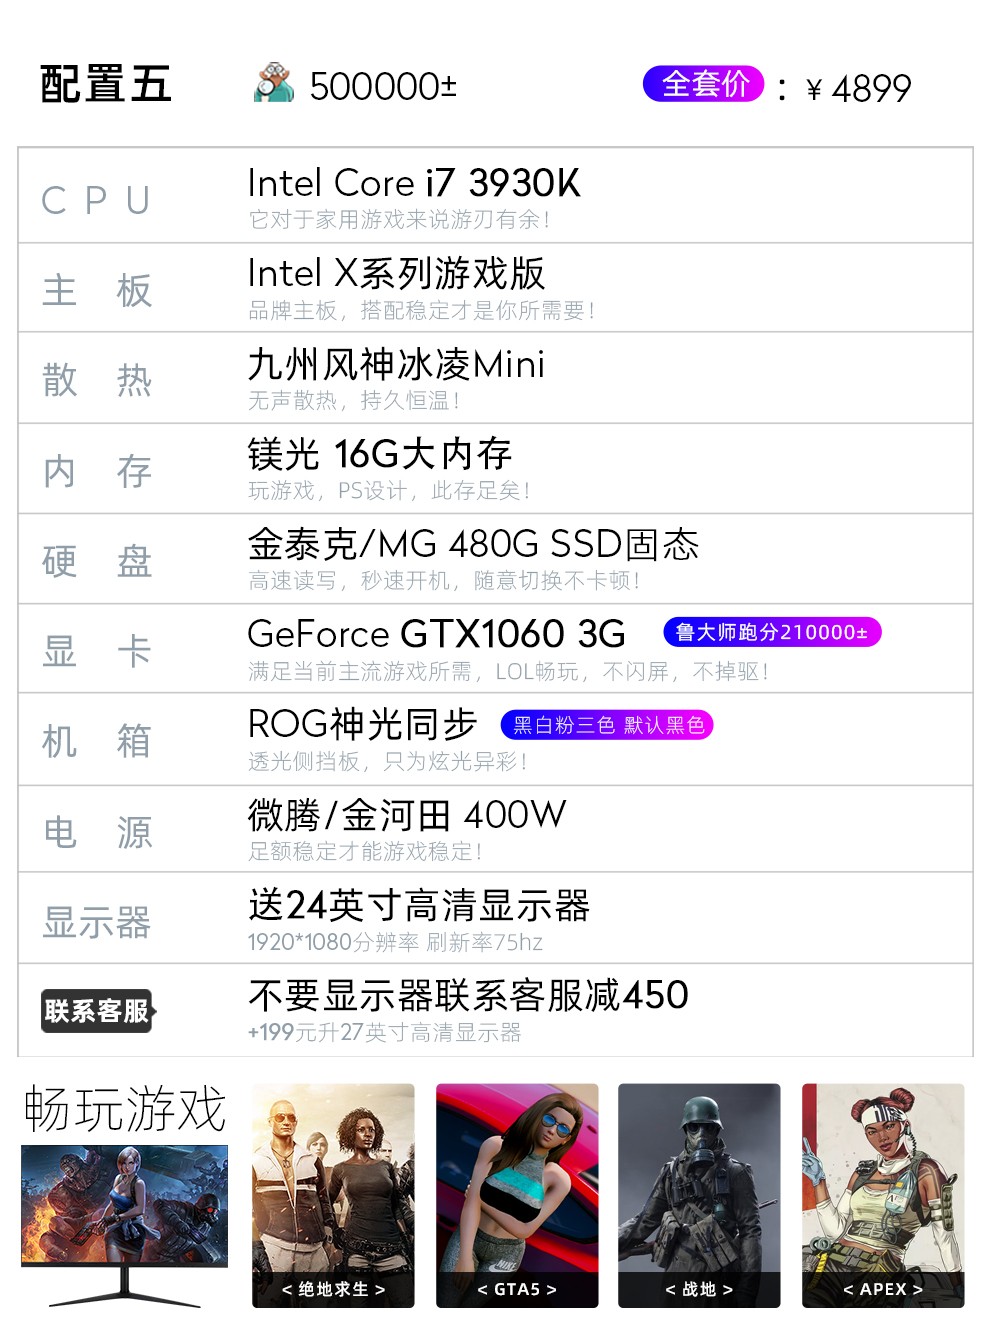Click 玩游戏，PS设计，此存足矣 subtitle
Screen dimensions: 990x1332
(389, 490)
